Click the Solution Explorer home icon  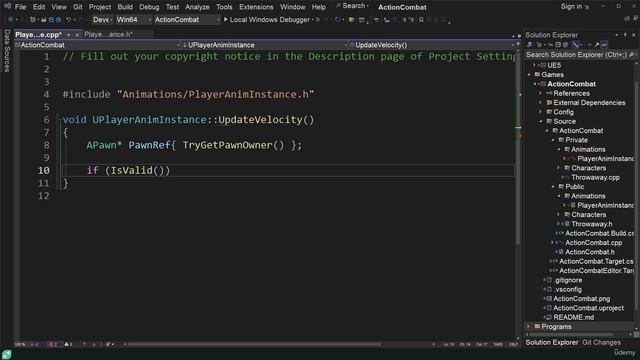(529, 44)
